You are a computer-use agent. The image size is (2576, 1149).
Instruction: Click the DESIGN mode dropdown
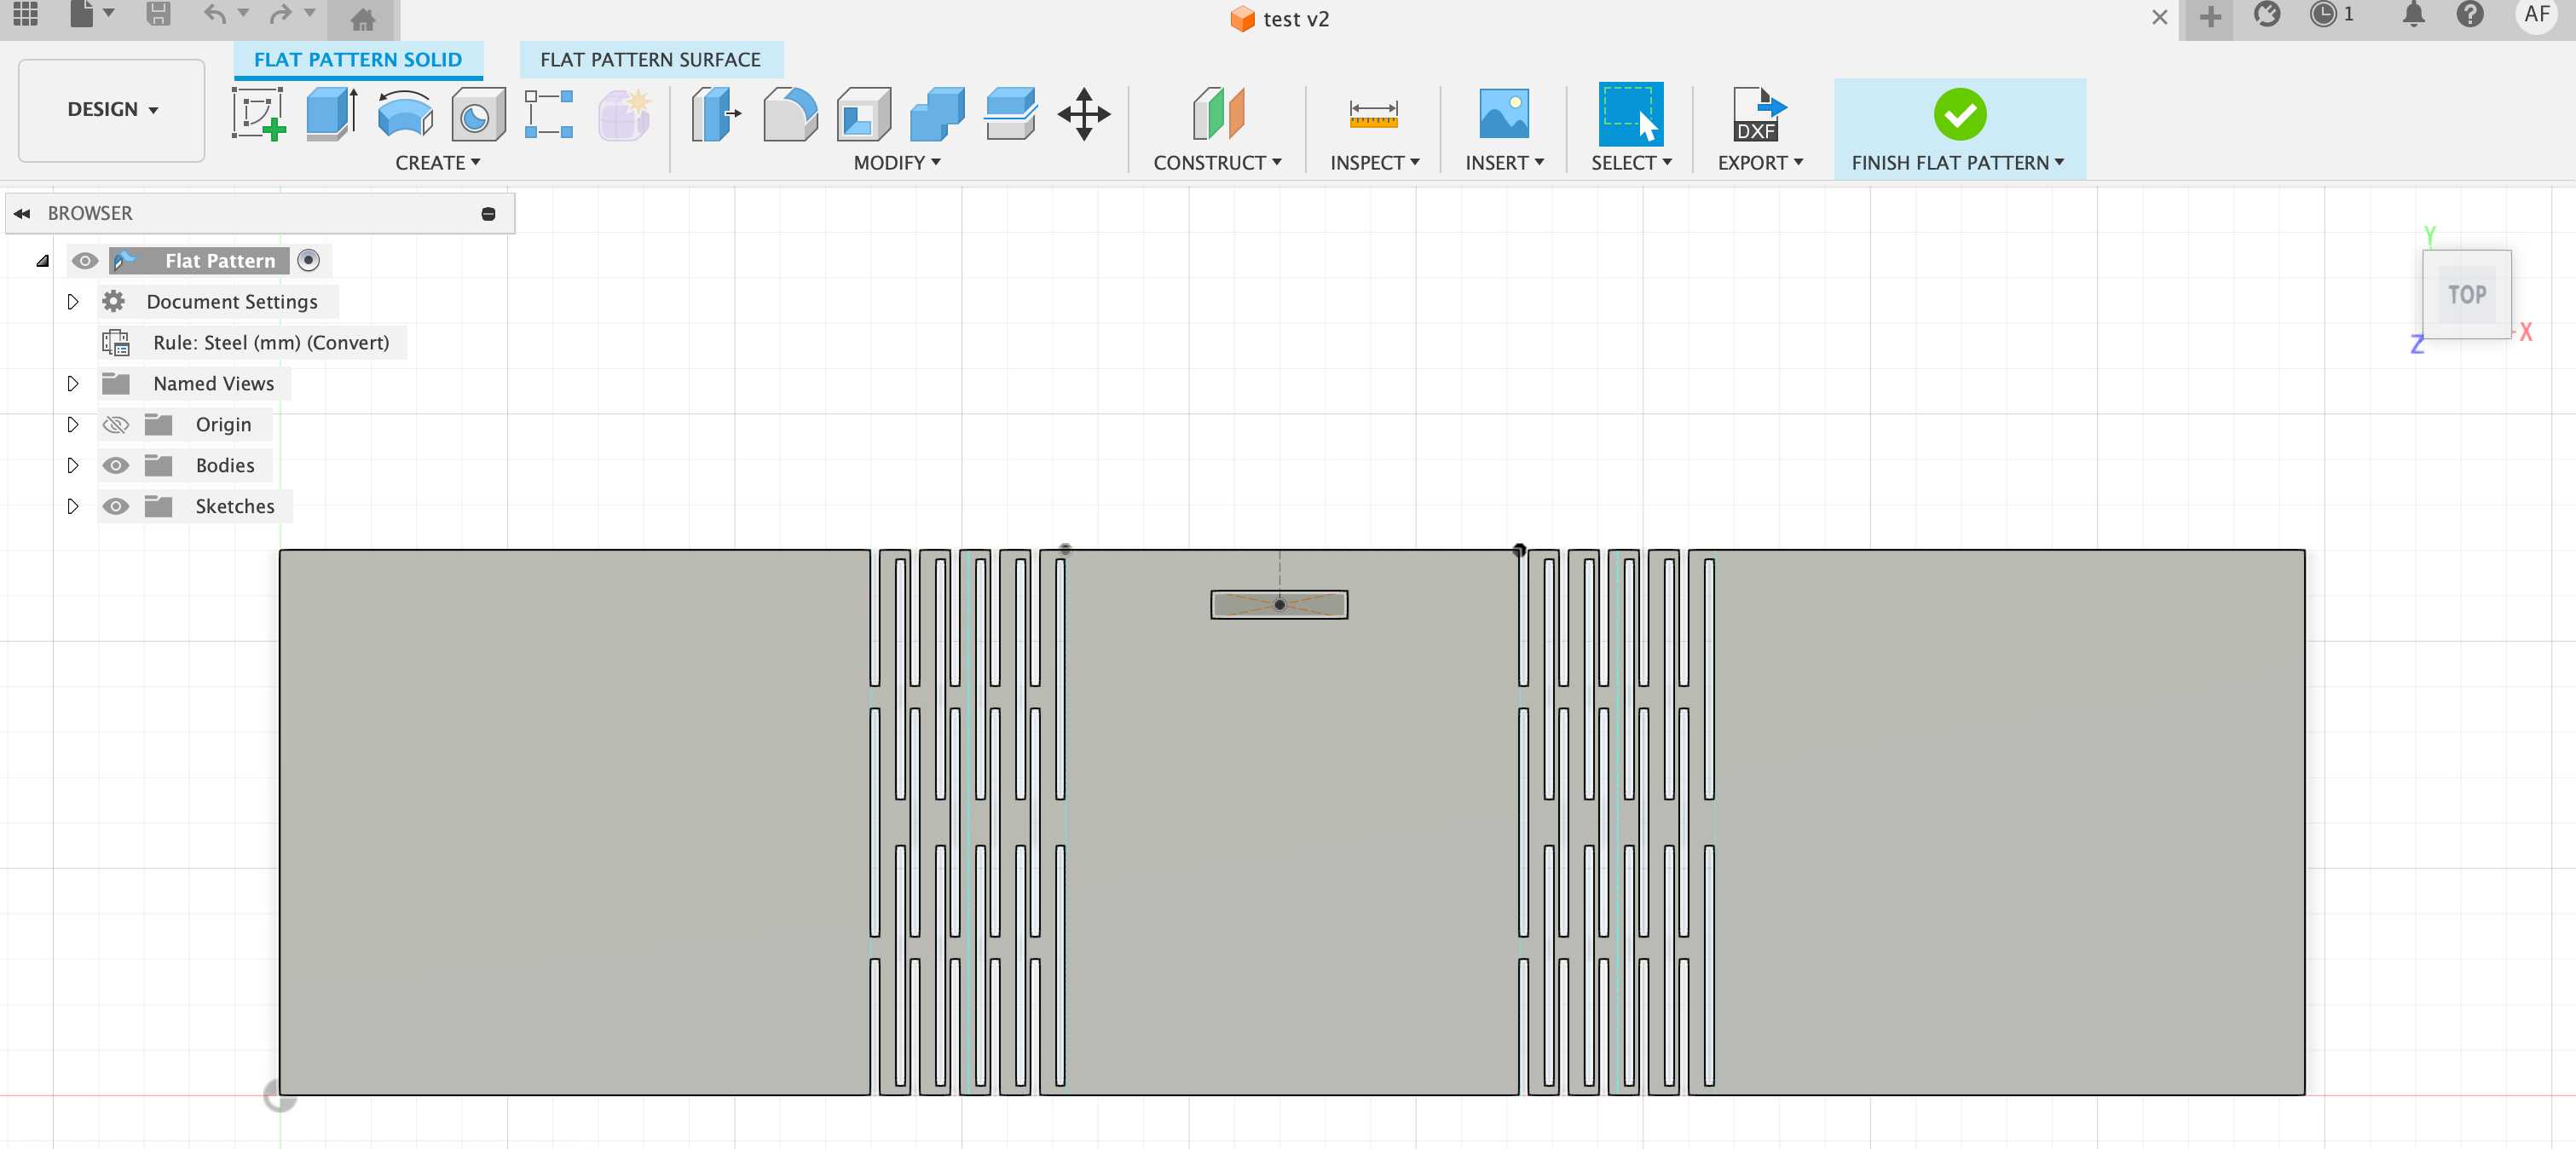click(107, 108)
